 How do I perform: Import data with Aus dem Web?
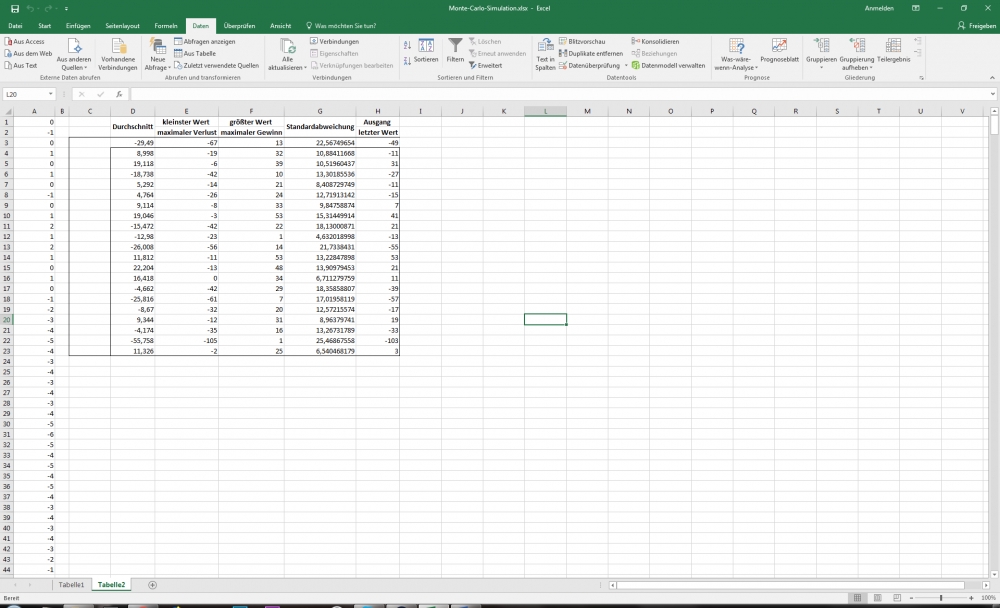coord(27,52)
